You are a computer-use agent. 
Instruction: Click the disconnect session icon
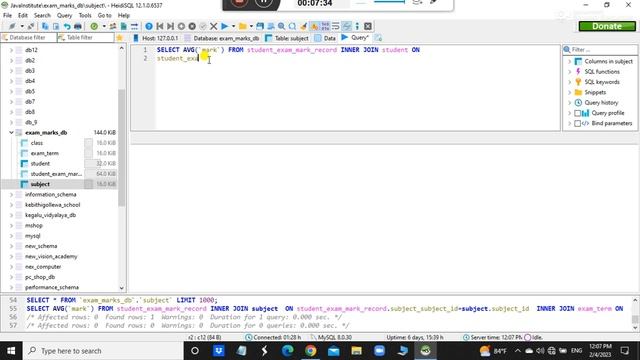click(31, 26)
